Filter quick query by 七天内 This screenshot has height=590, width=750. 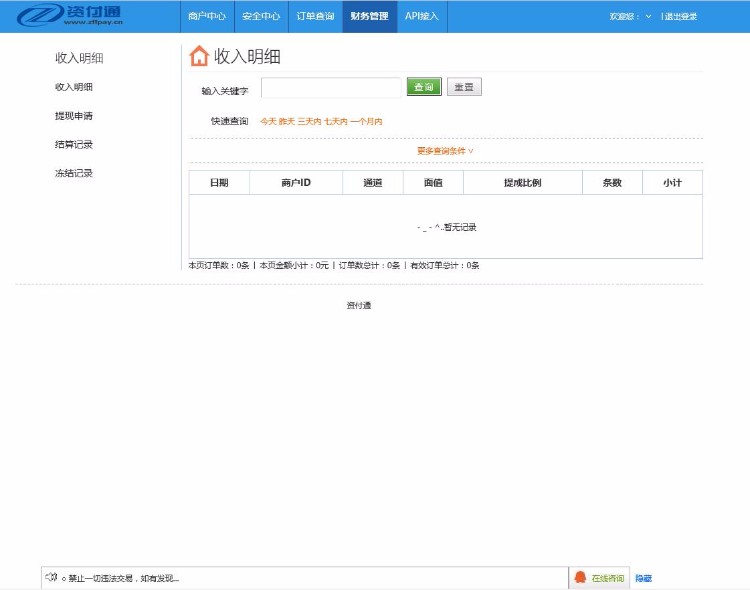336,122
